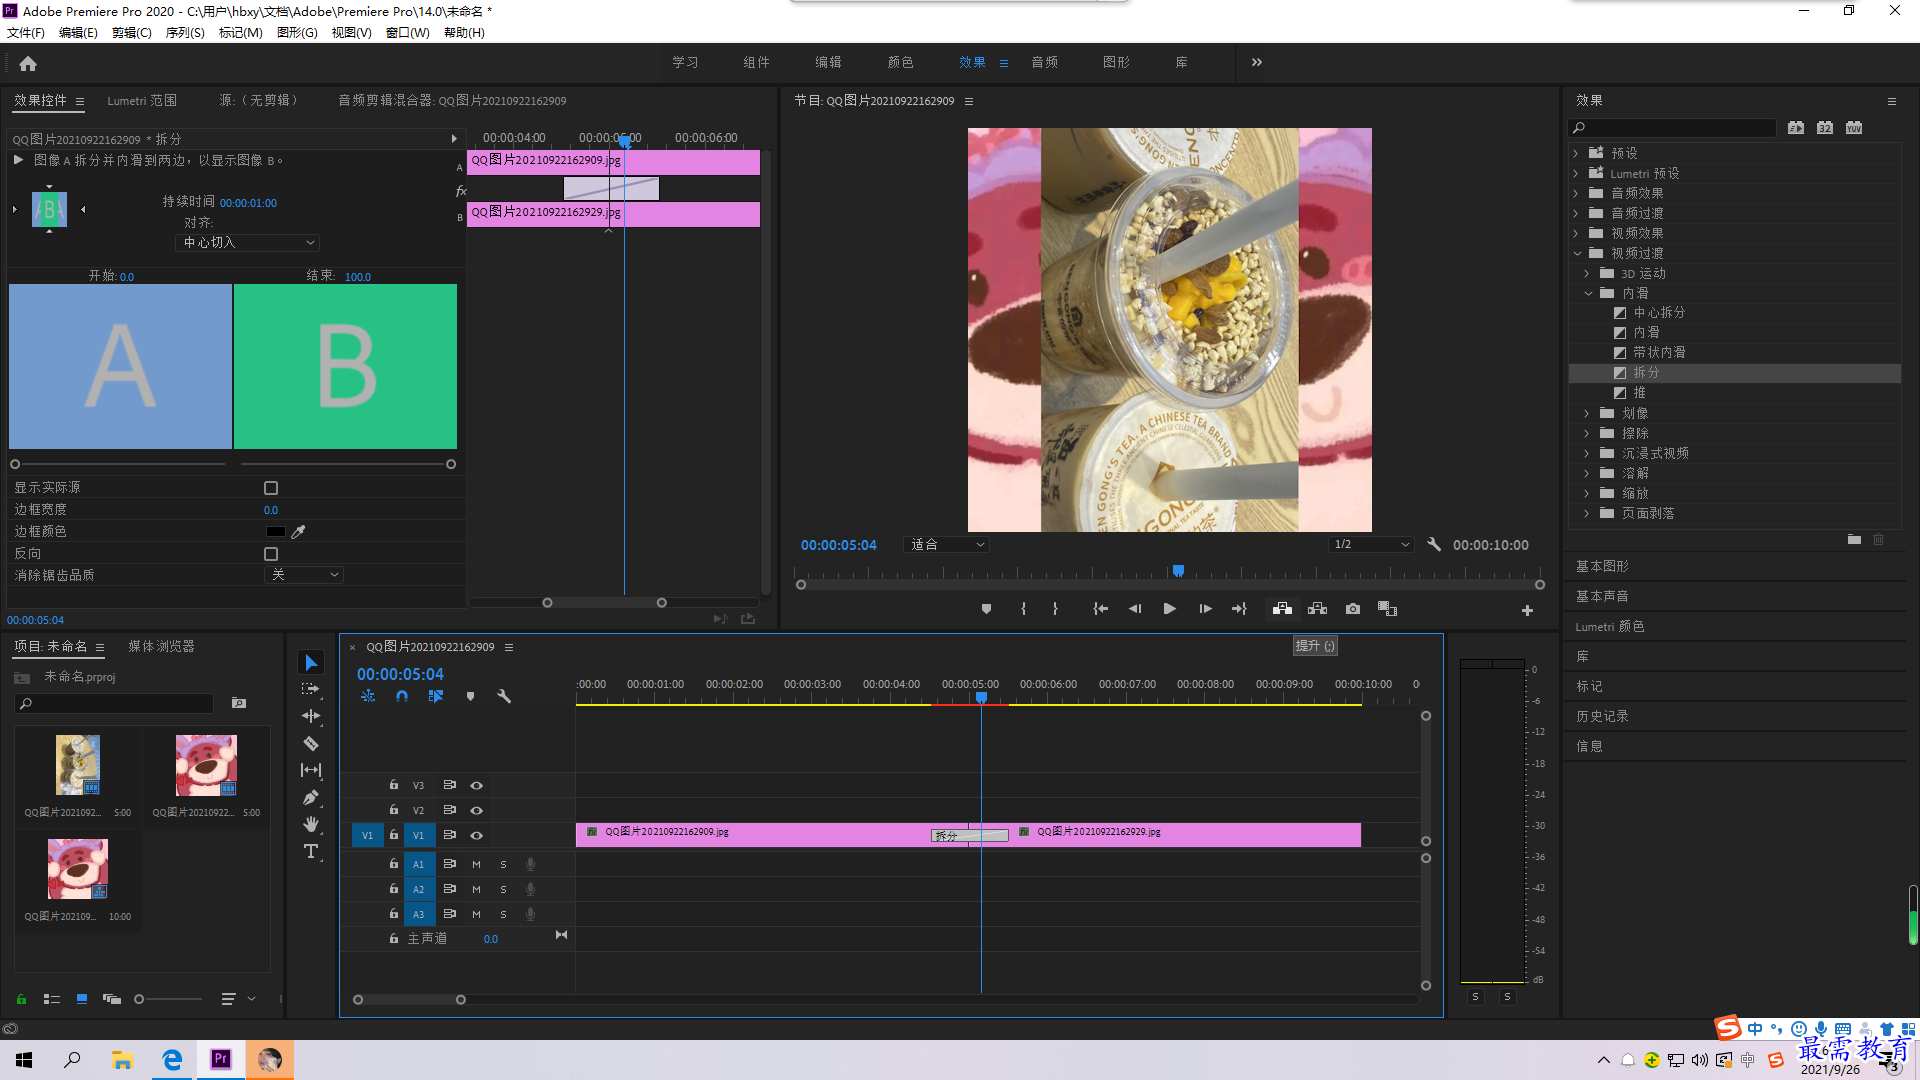Click the new bin icon in Effects panel

tap(1854, 540)
